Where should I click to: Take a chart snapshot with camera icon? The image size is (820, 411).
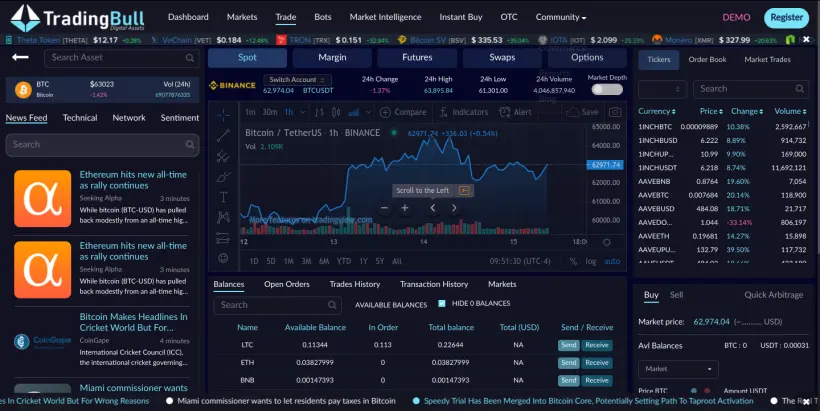[x=616, y=112]
